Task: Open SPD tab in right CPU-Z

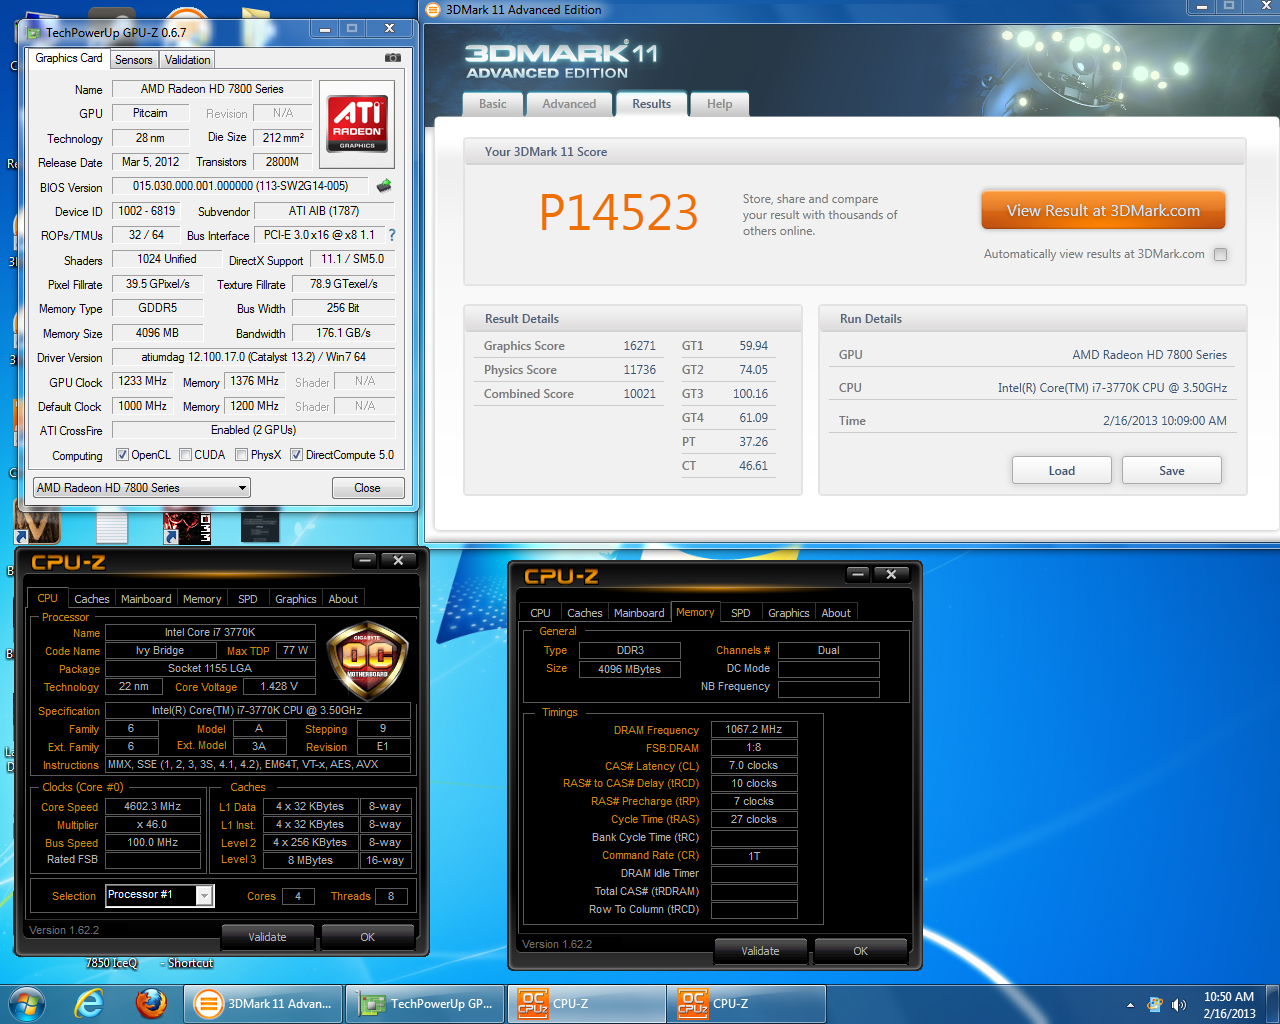Action: point(741,613)
